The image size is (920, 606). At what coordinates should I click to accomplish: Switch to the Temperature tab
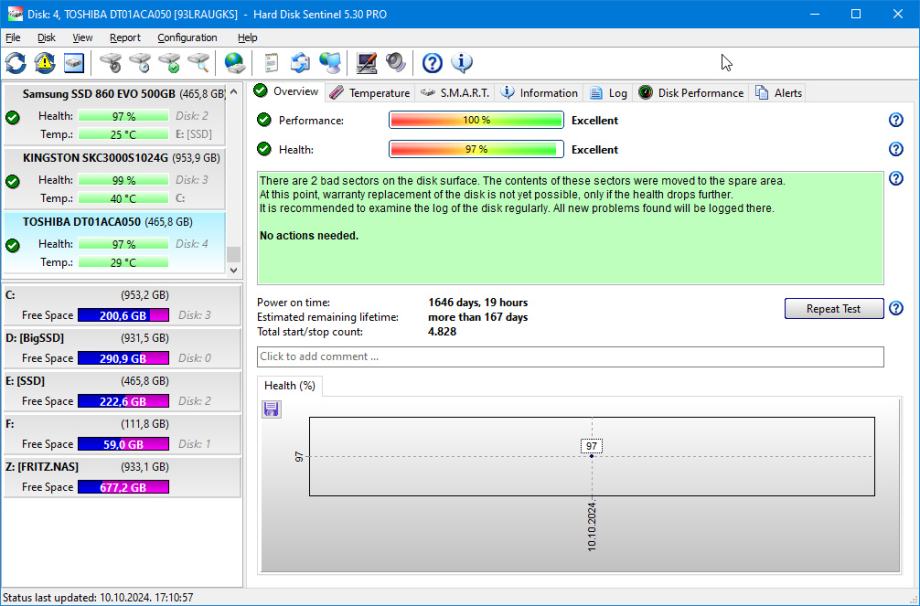pos(370,93)
